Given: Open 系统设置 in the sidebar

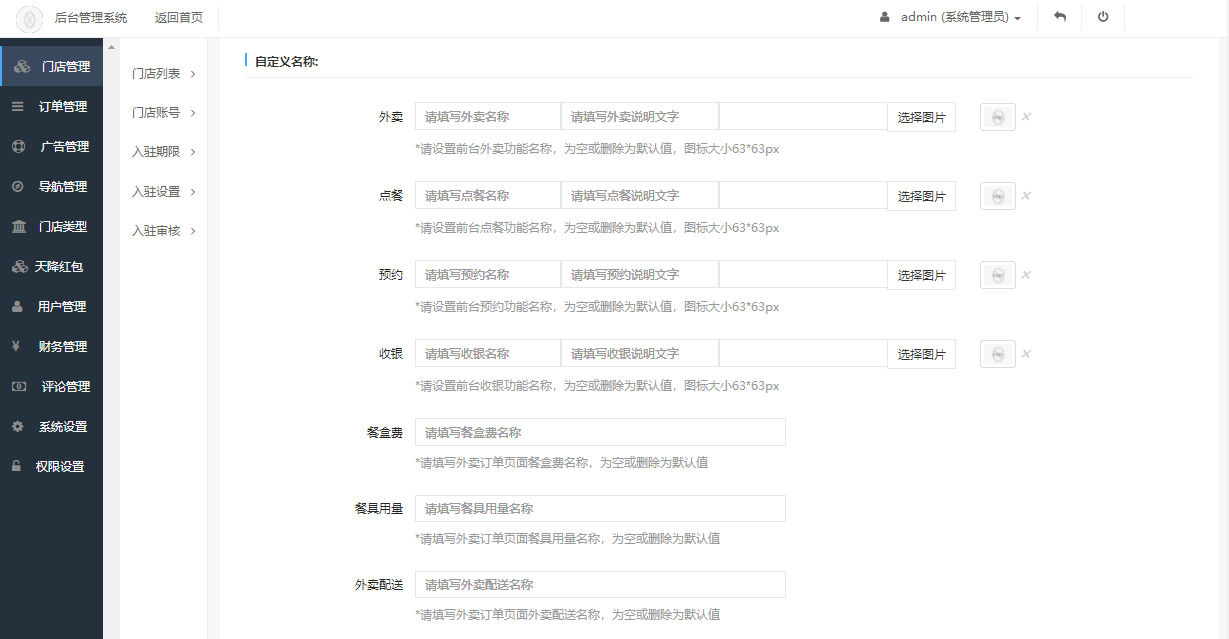Looking at the screenshot, I should coord(52,426).
